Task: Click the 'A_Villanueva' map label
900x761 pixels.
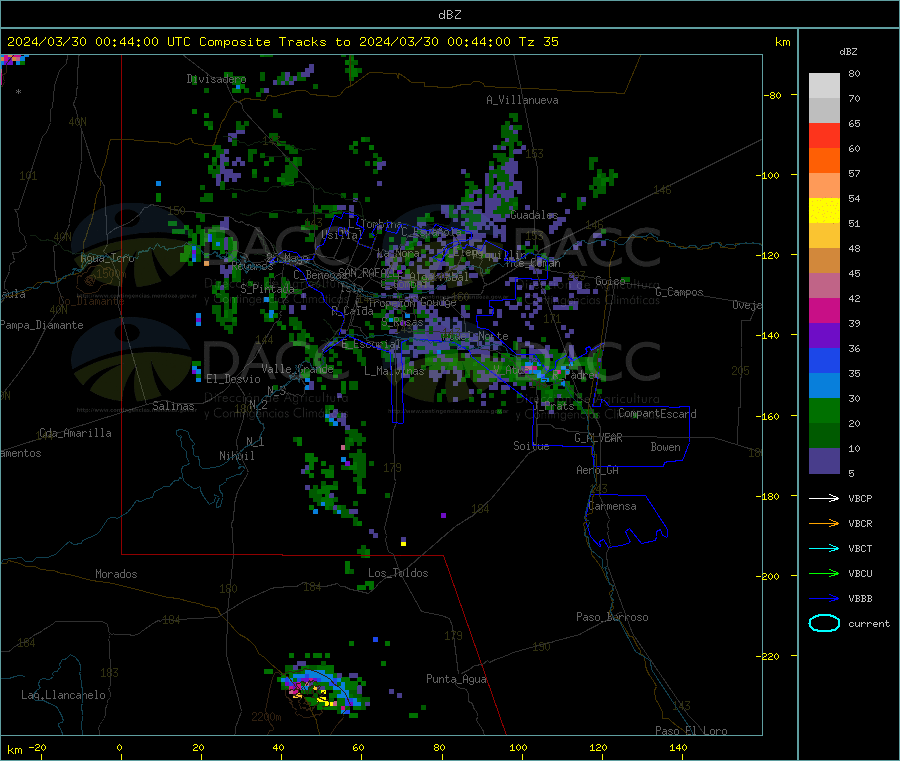Action: pos(522,100)
